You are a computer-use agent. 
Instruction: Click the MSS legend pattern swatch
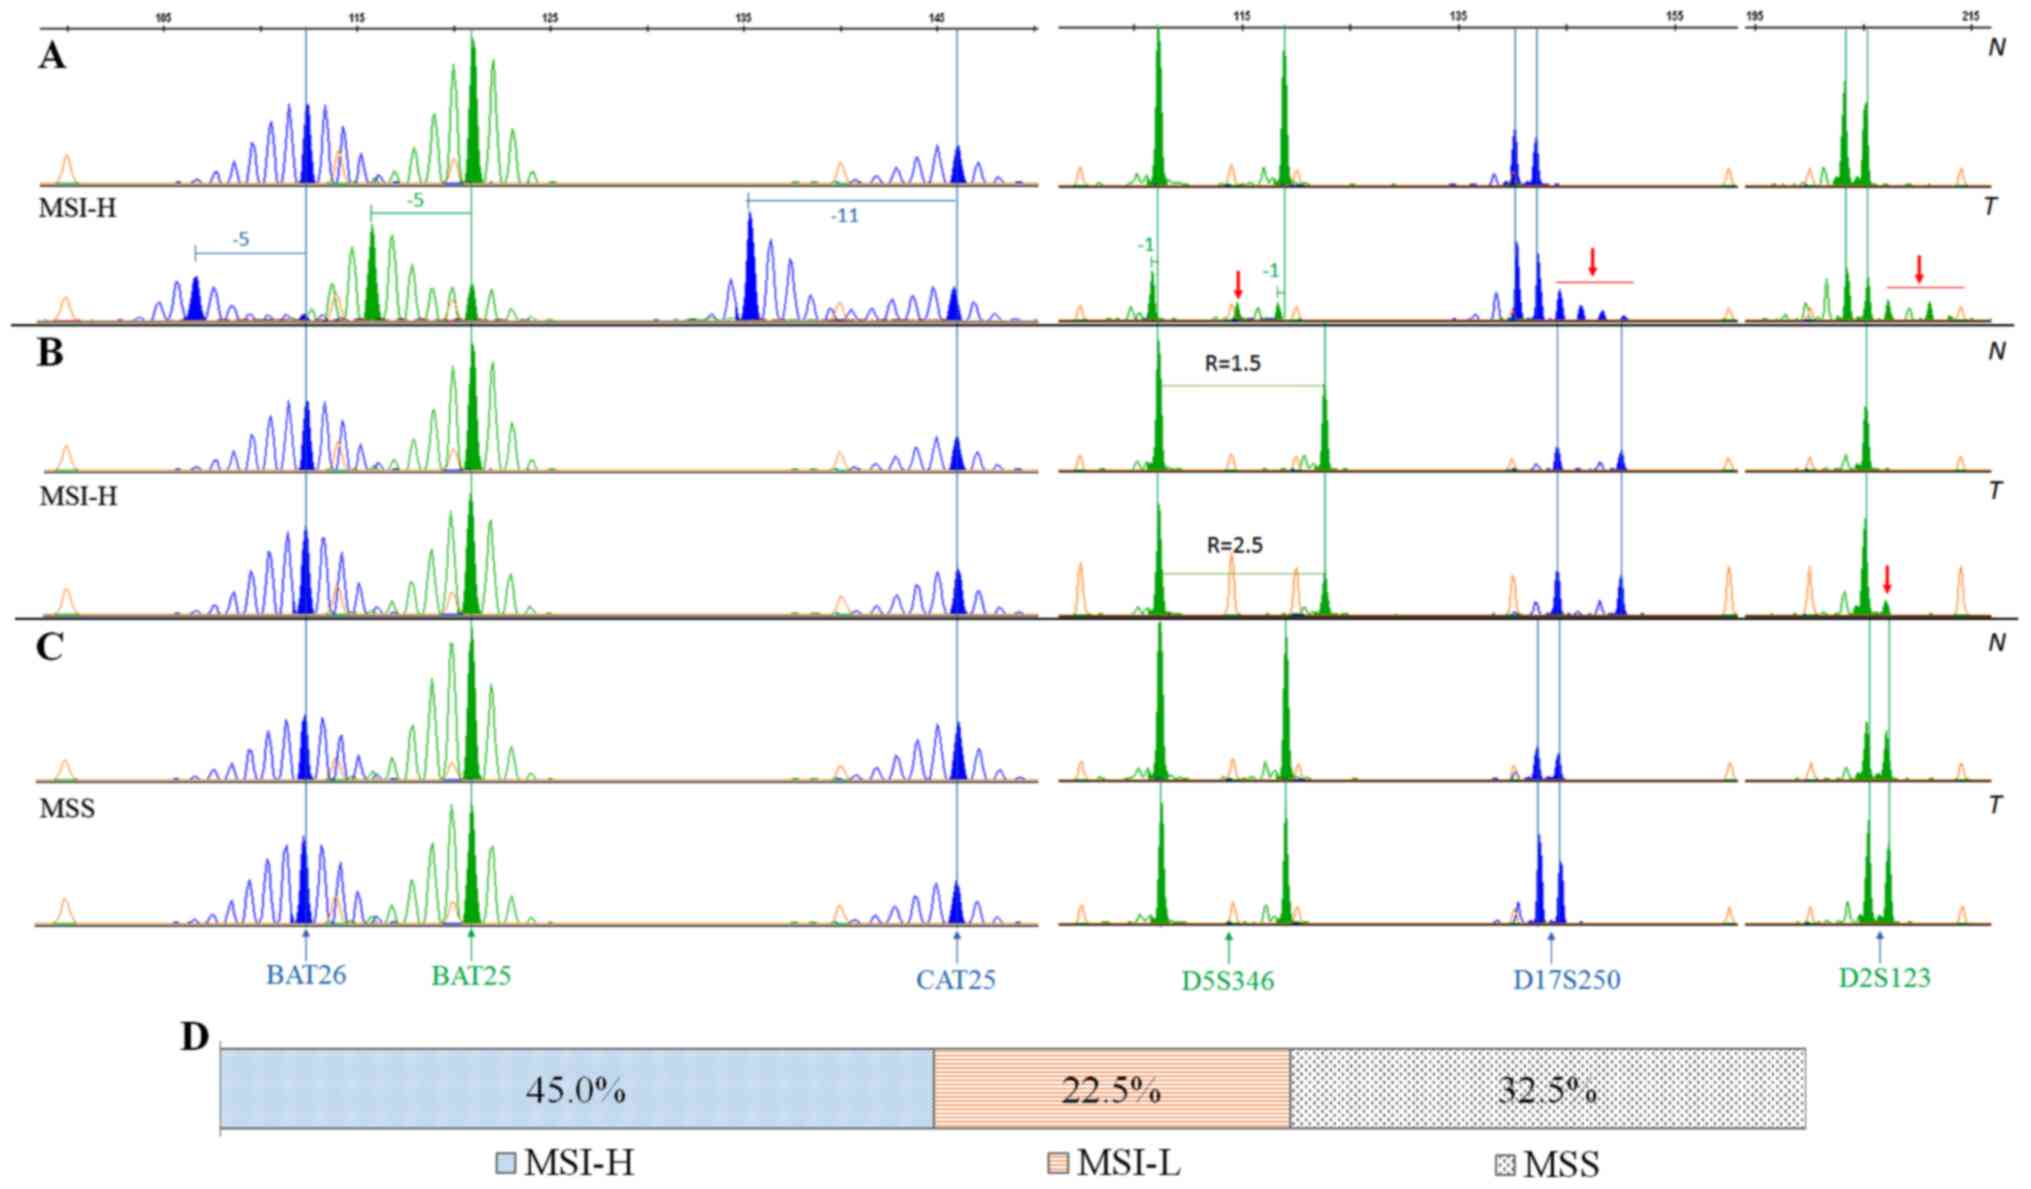click(x=1504, y=1165)
